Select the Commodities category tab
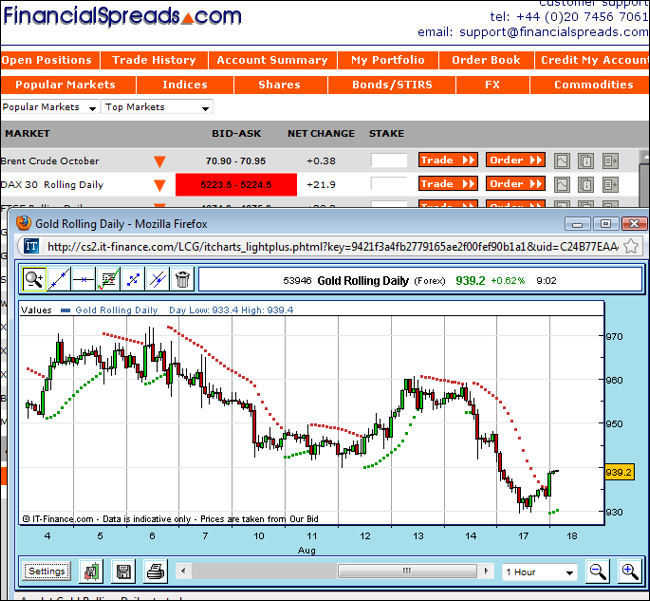650x601 pixels. (x=590, y=85)
